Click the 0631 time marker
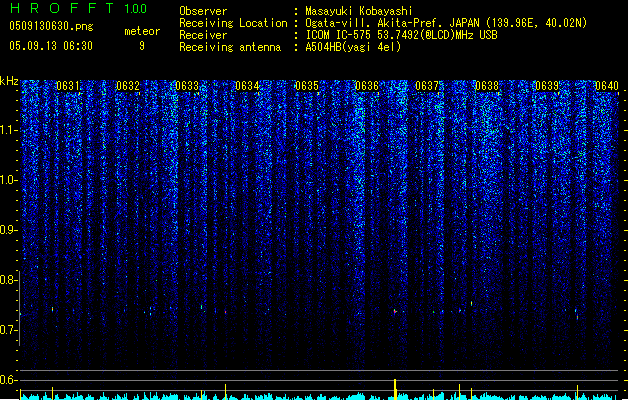629x400 pixels. tap(68, 86)
